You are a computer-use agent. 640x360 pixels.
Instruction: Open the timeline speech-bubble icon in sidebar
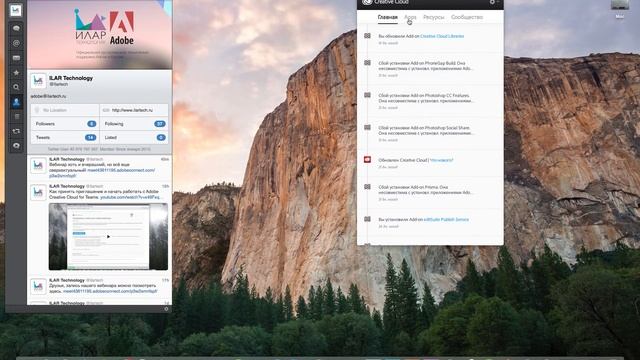click(x=16, y=28)
